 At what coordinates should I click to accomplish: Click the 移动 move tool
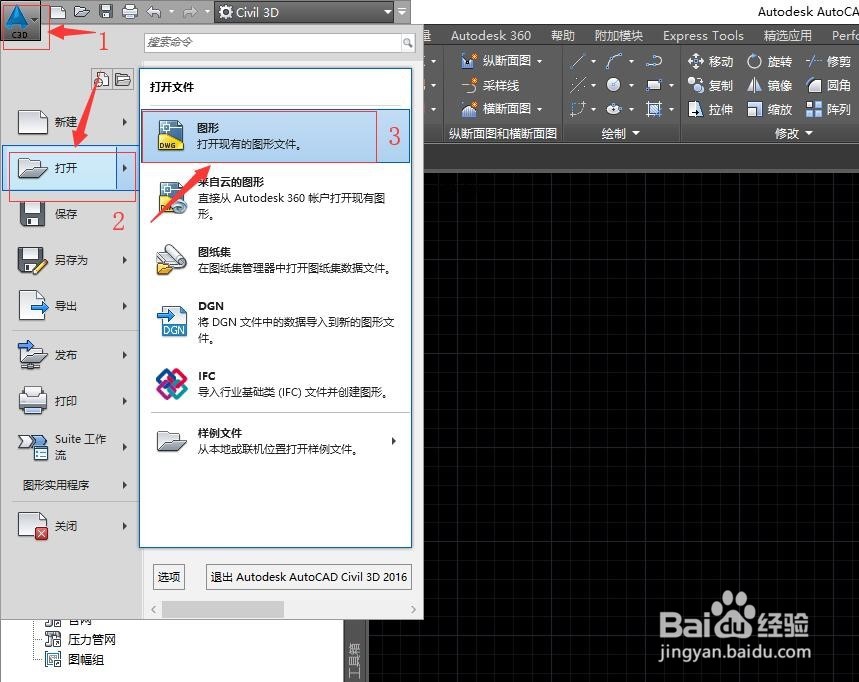tap(711, 61)
